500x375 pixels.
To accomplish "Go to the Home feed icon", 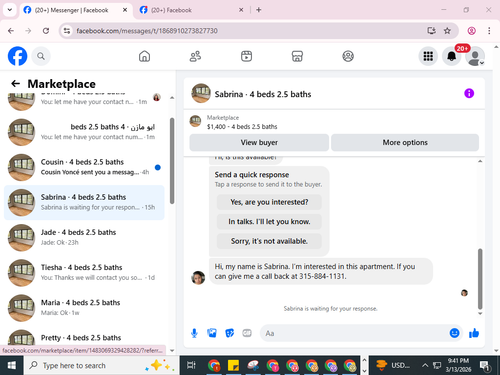I will point(144,56).
